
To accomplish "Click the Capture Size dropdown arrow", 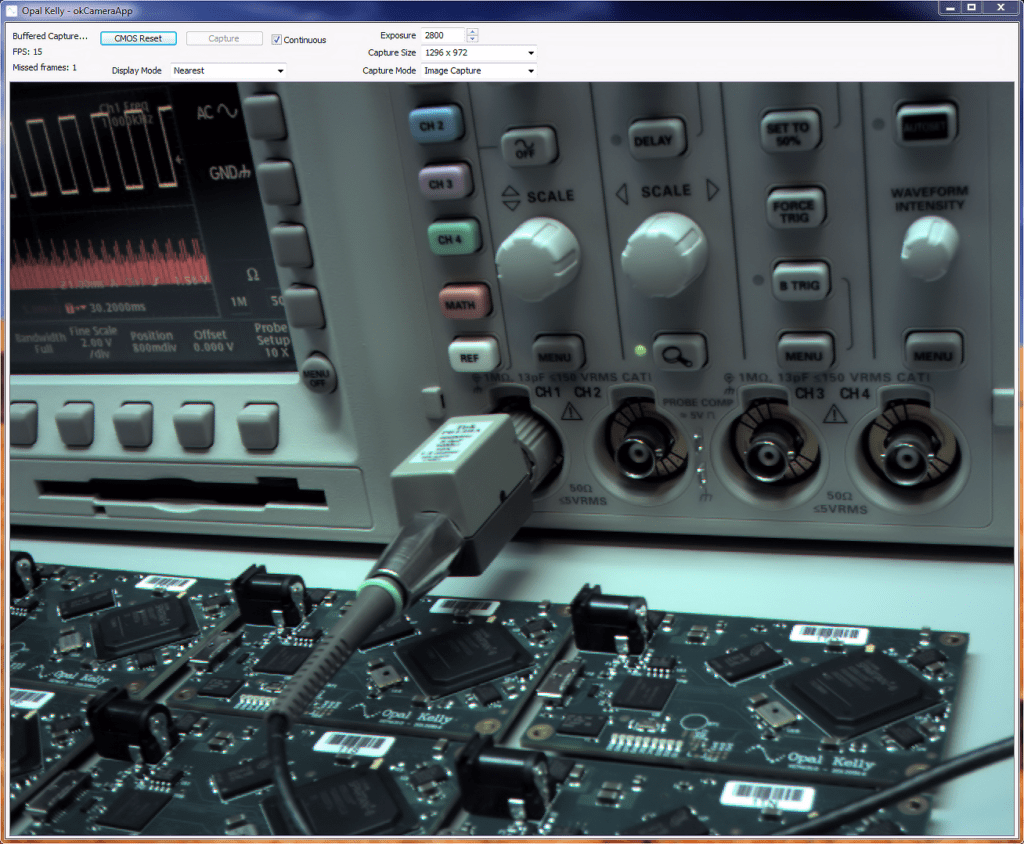I will click(x=531, y=53).
